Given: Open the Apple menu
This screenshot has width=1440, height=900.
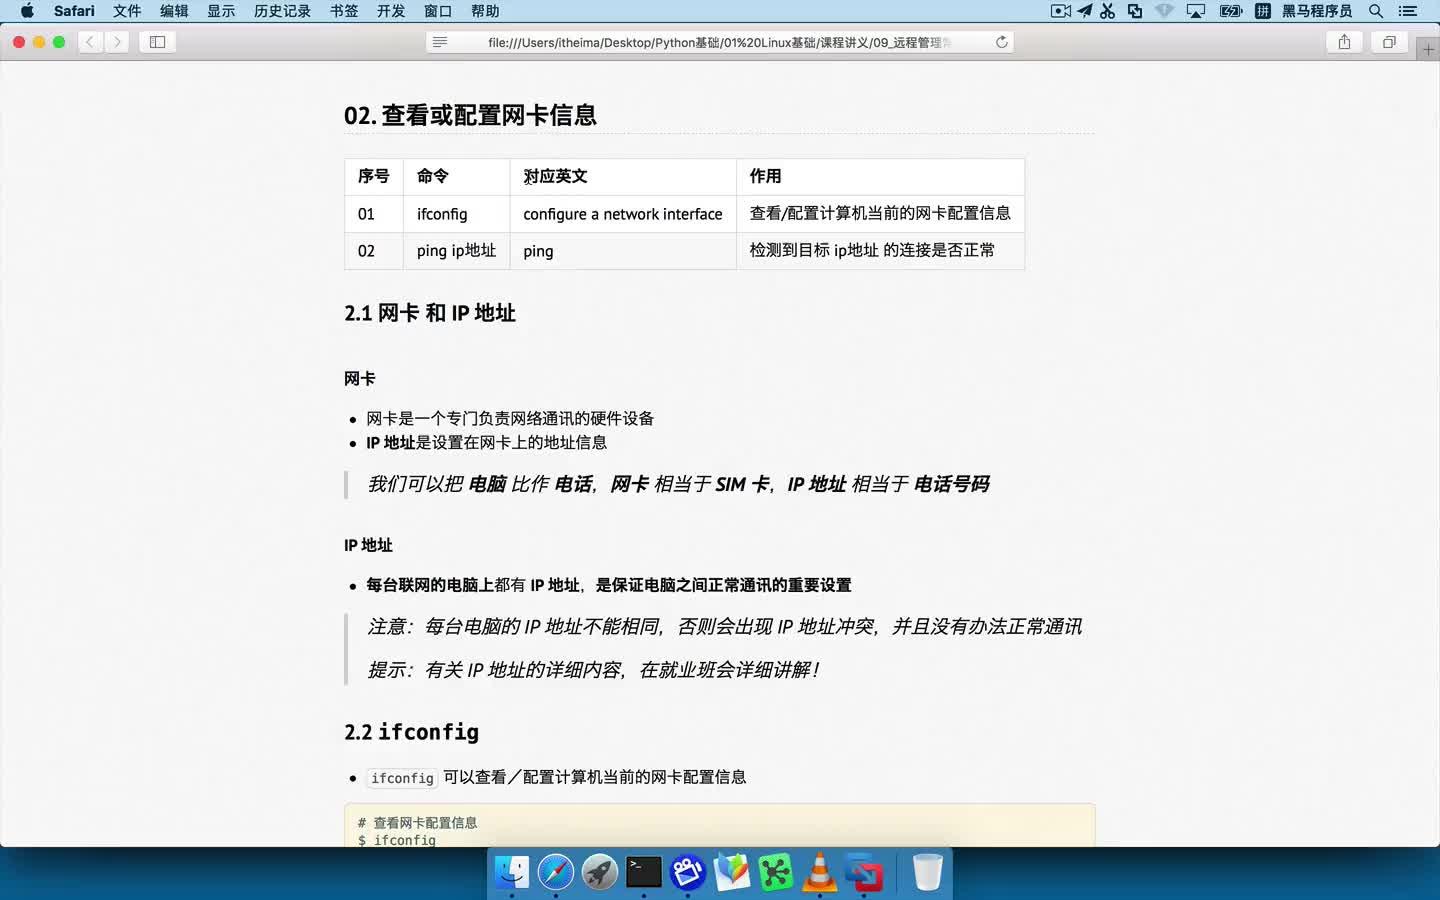Looking at the screenshot, I should pyautogui.click(x=27, y=11).
